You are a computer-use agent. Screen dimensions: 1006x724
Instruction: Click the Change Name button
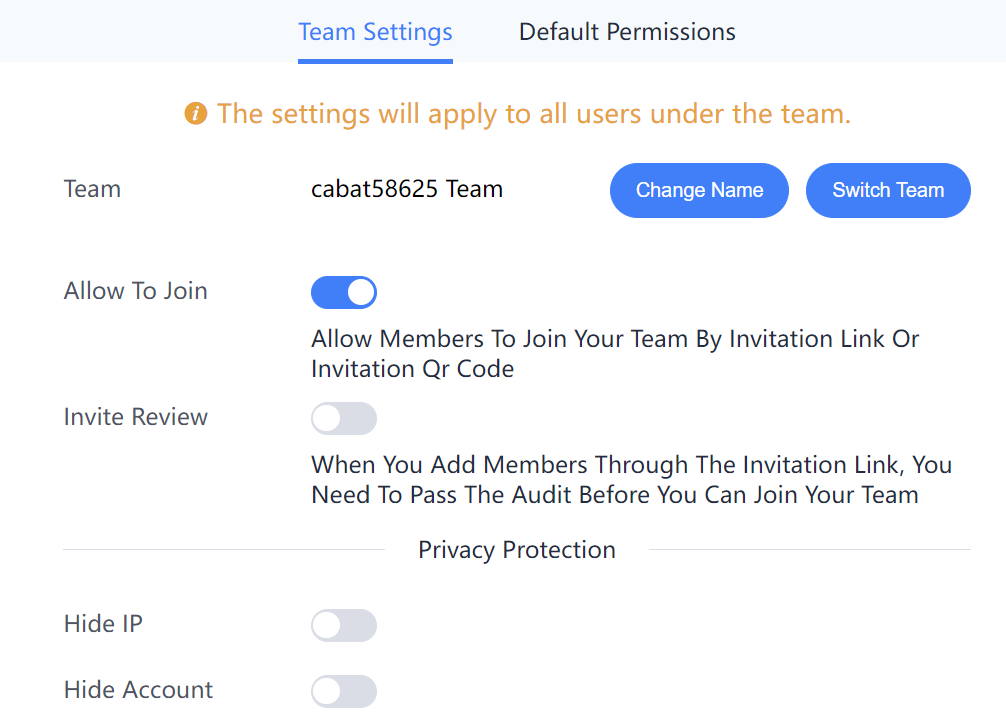pos(699,190)
